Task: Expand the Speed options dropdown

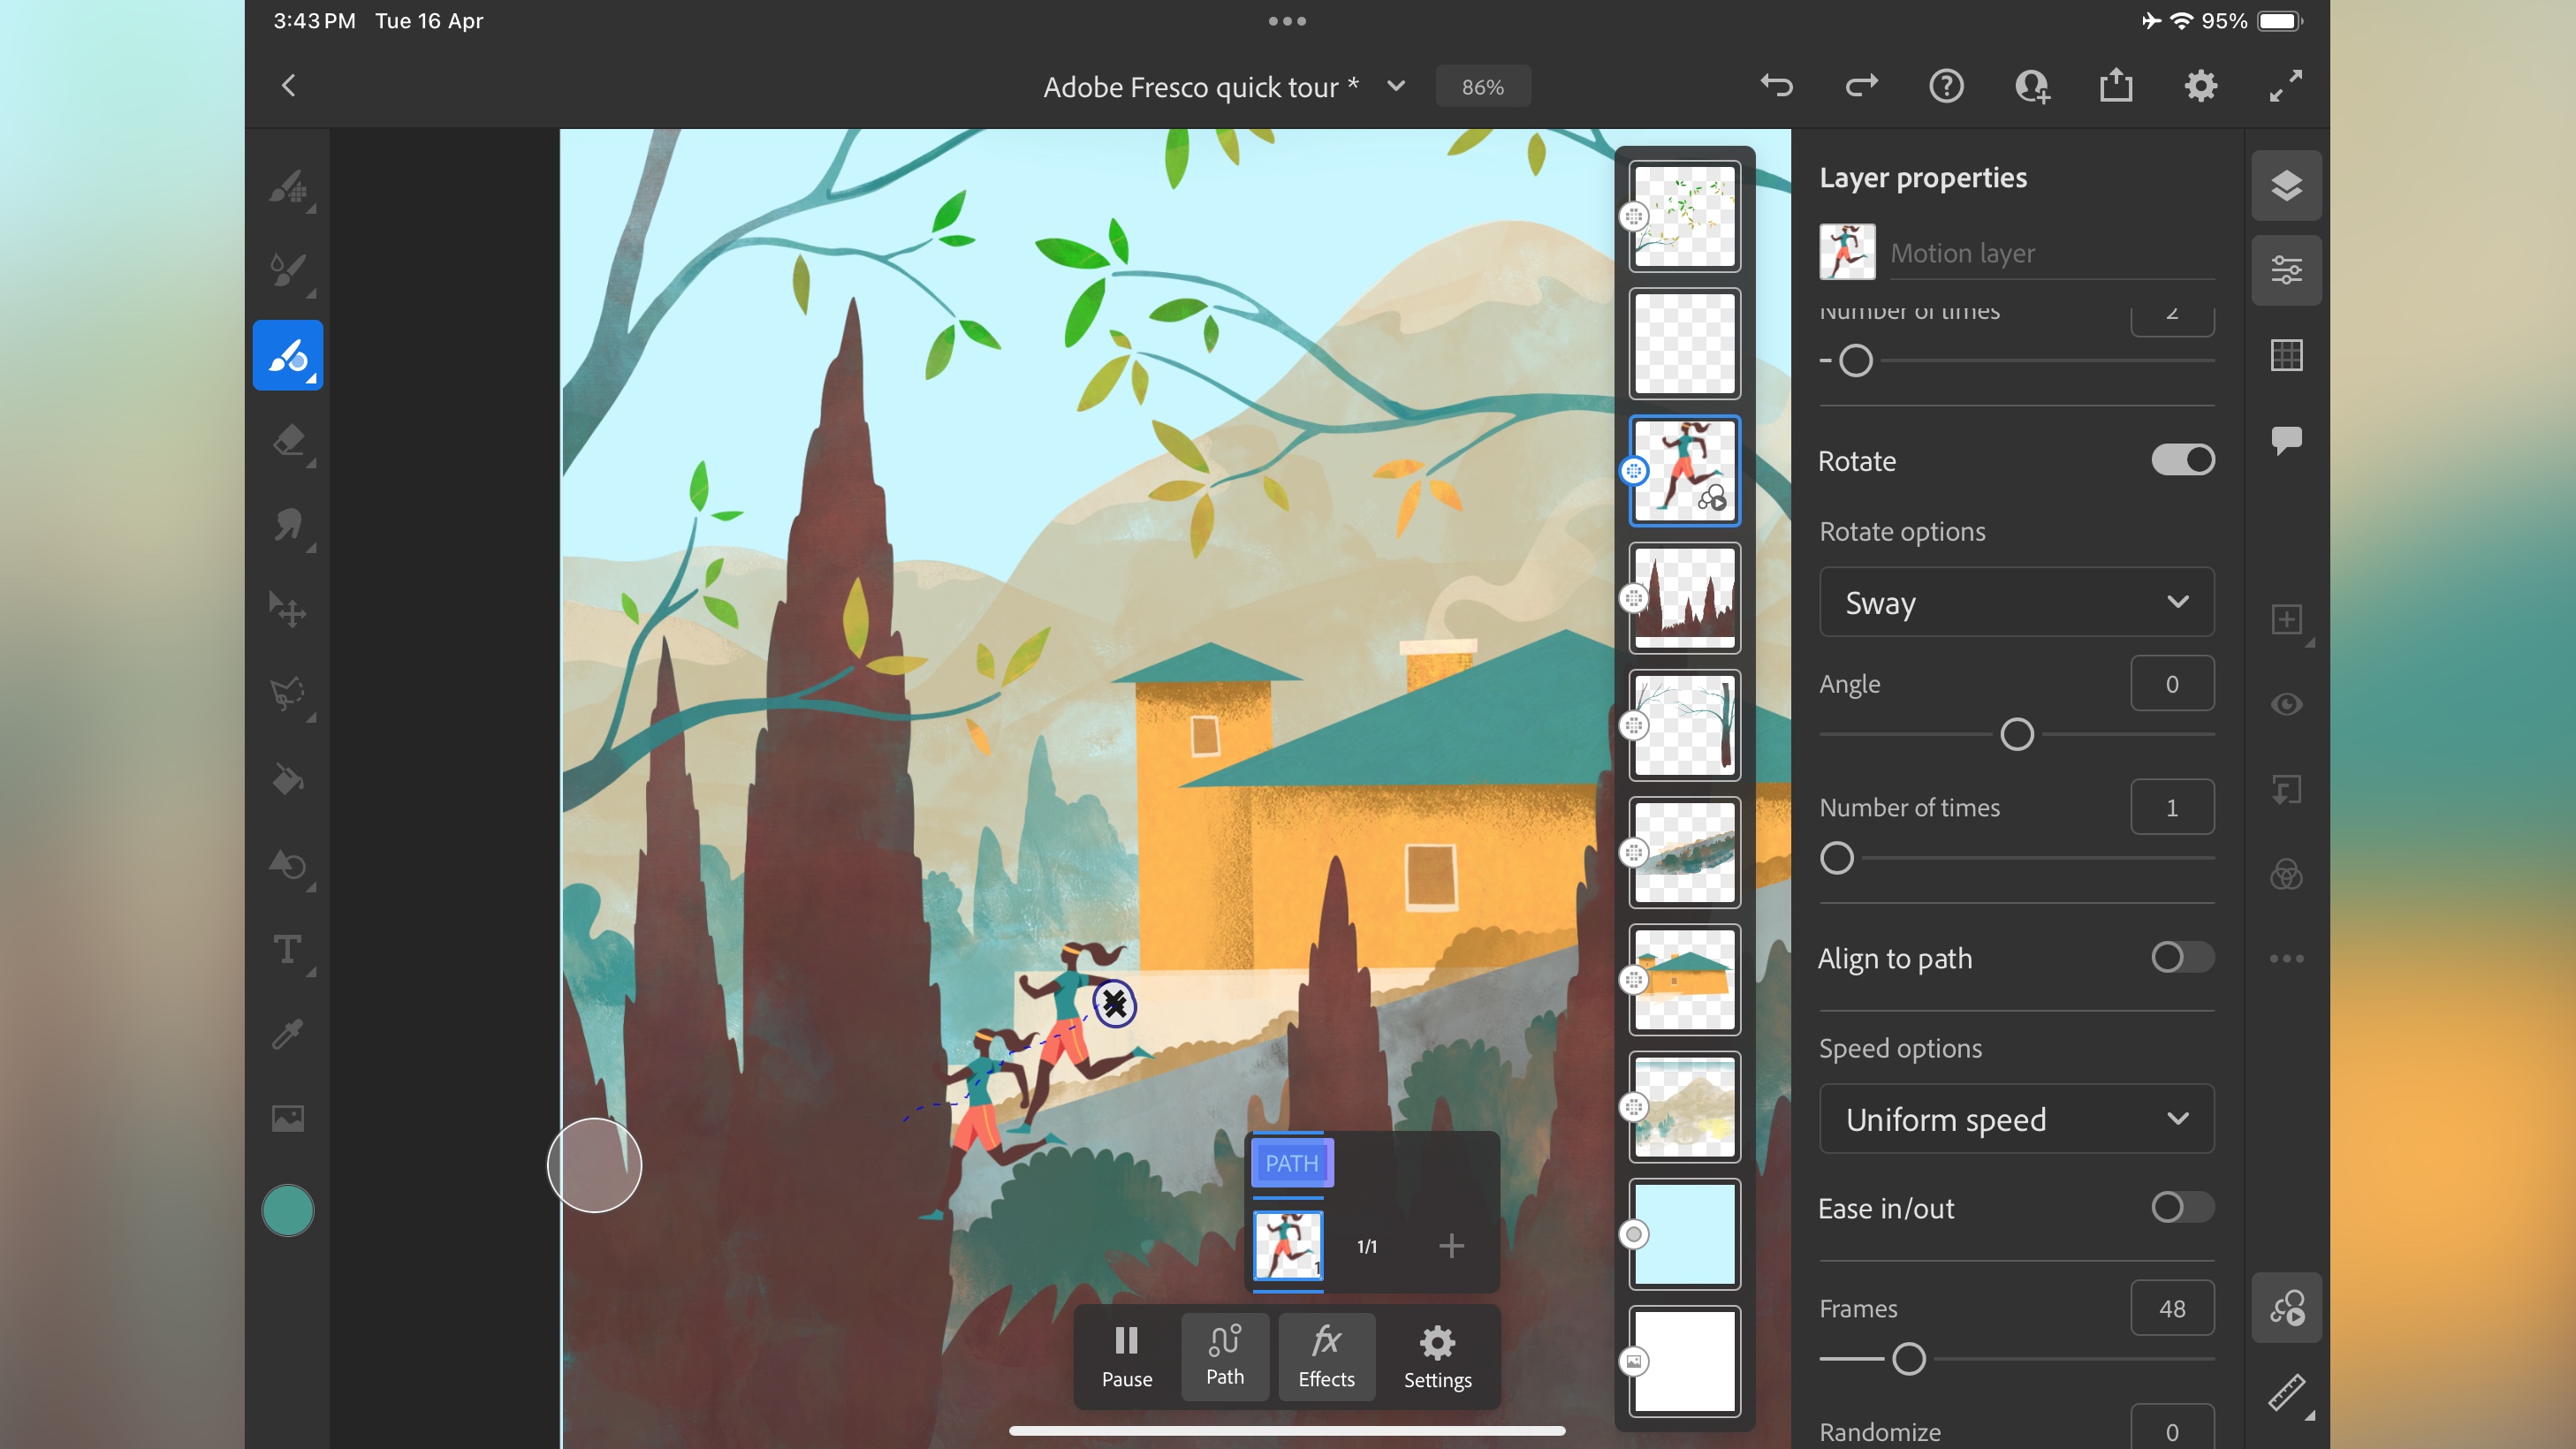Action: 2017,1119
